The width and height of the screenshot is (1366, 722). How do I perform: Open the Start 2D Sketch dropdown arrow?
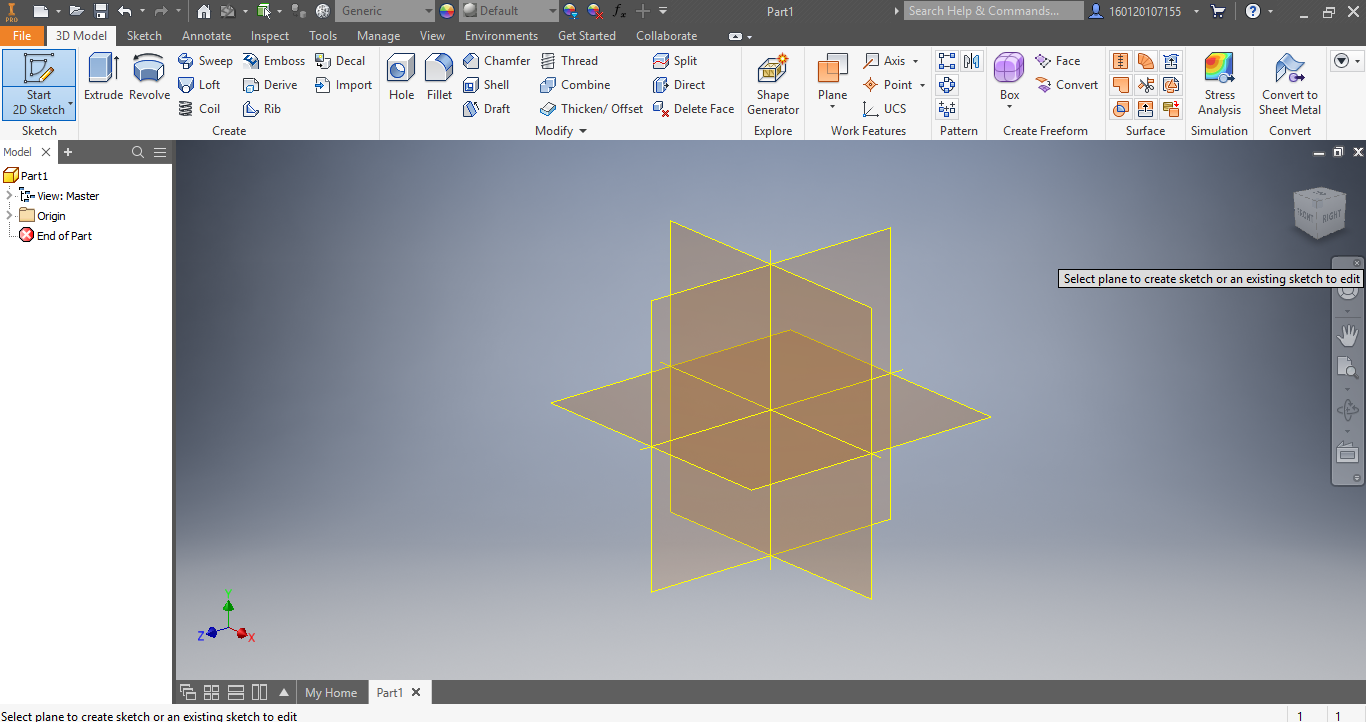(x=71, y=104)
